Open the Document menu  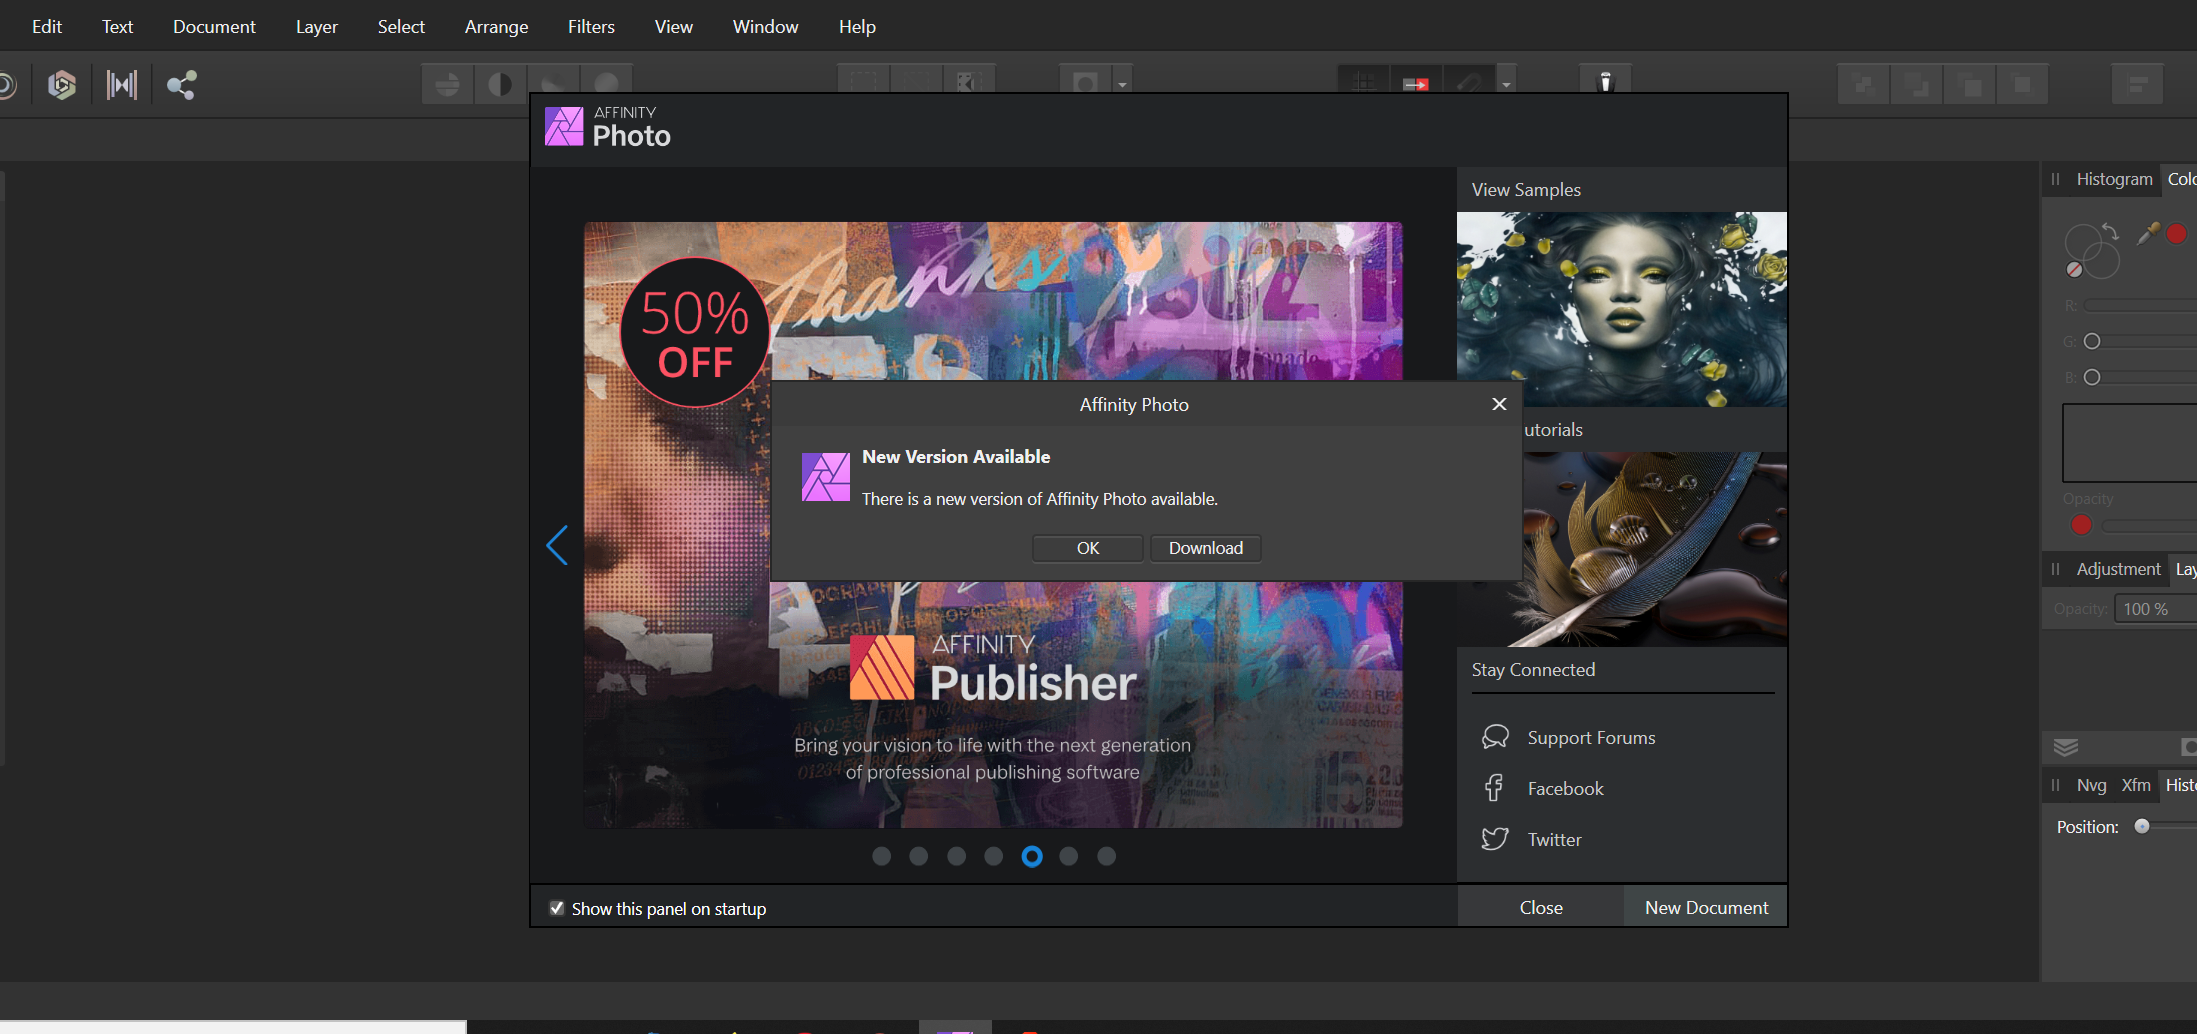(214, 26)
